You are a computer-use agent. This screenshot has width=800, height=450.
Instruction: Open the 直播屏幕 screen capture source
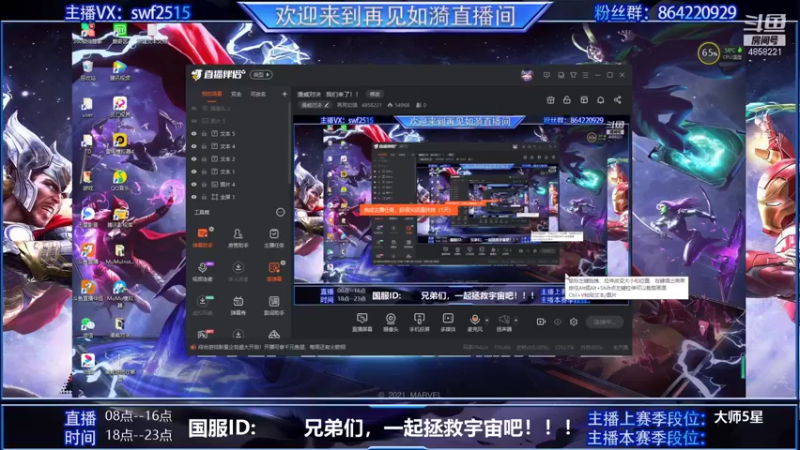362,322
